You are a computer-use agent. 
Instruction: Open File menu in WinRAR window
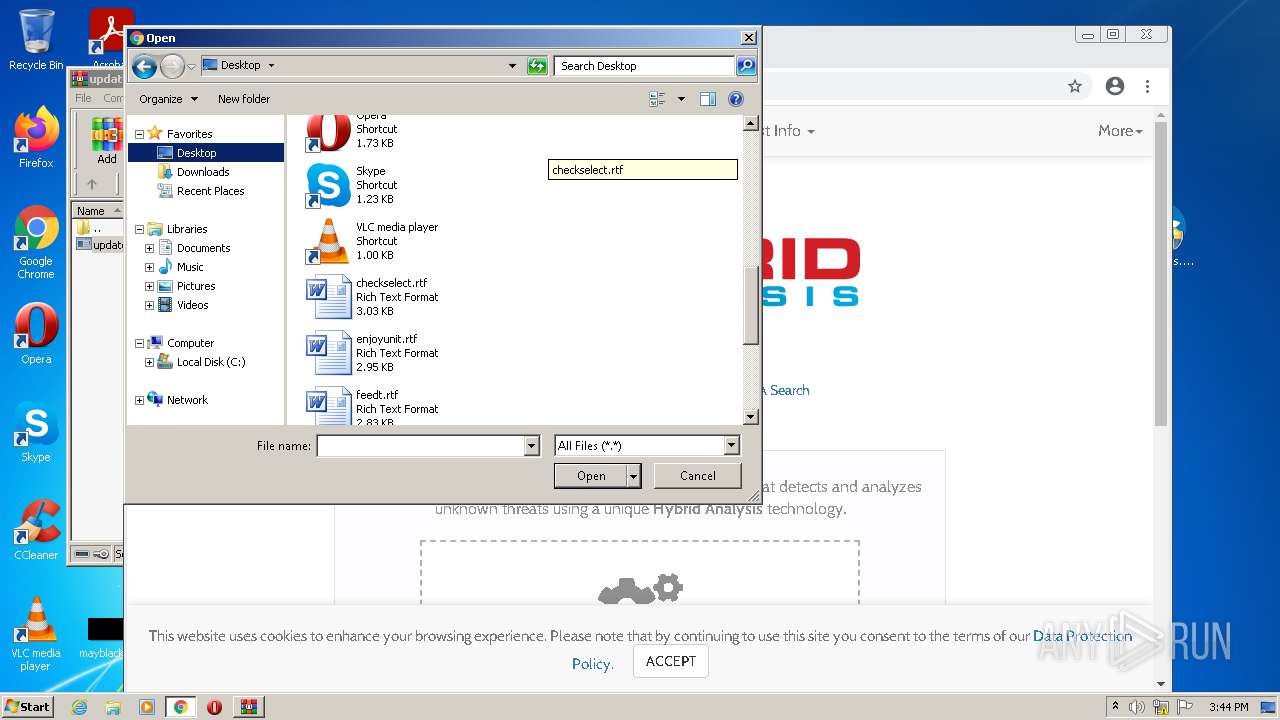click(x=83, y=98)
